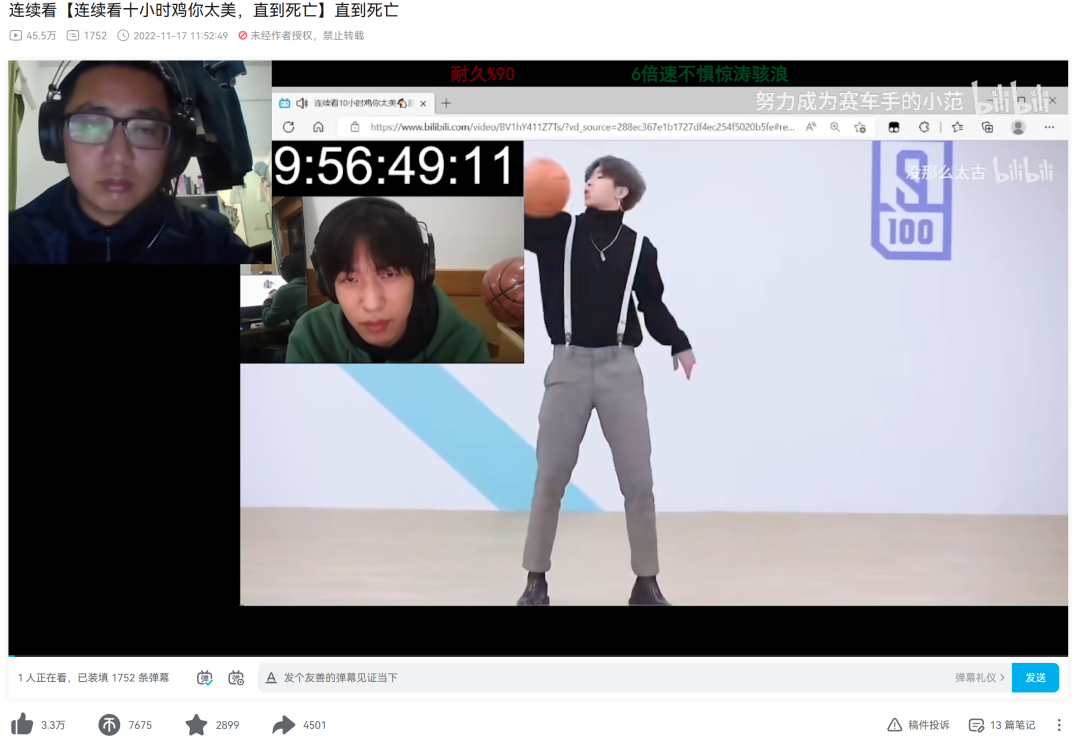This screenshot has height=747, width=1080.
Task: Share the video using arrow icon
Action: click(x=283, y=724)
